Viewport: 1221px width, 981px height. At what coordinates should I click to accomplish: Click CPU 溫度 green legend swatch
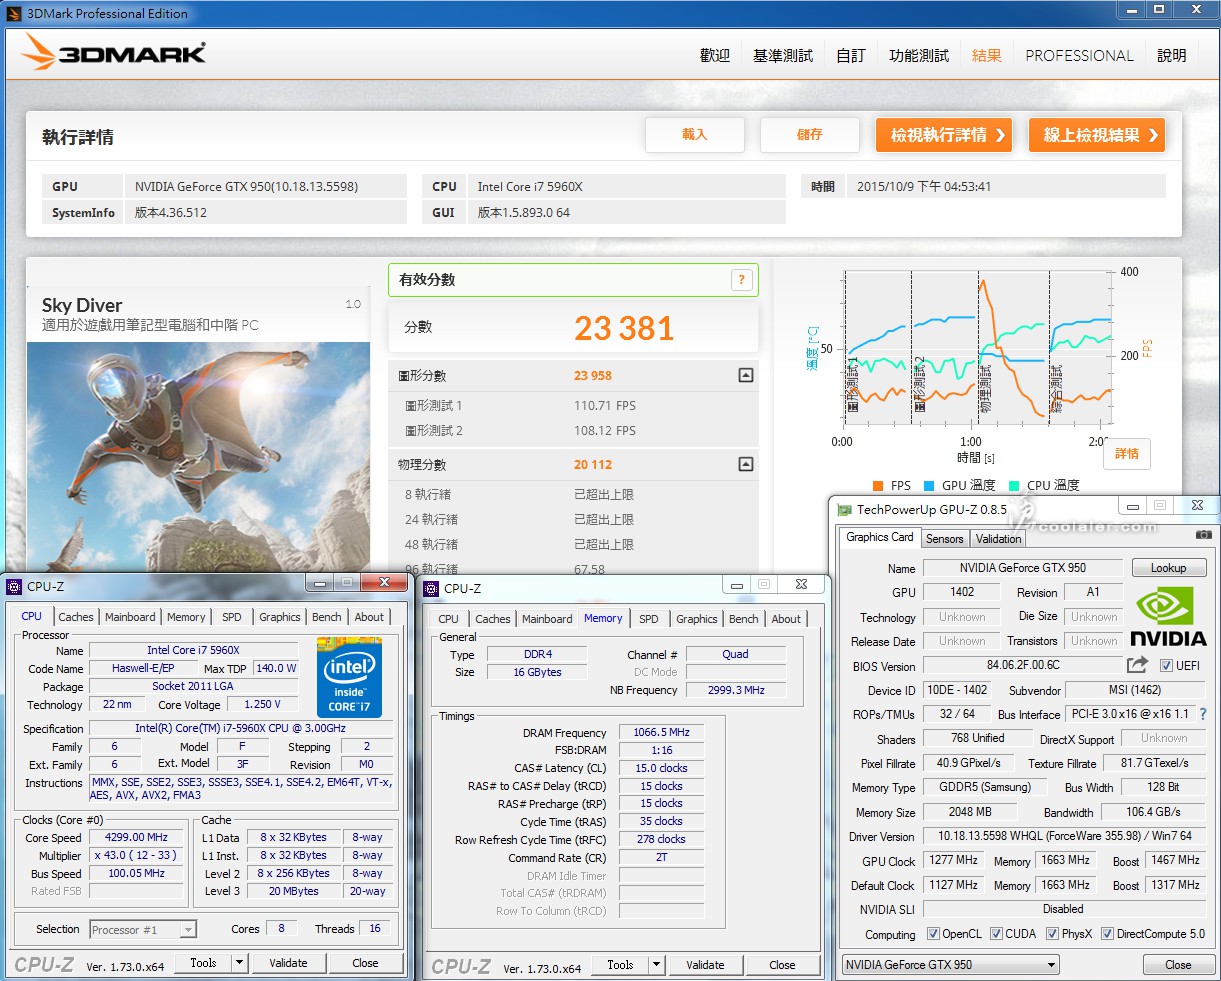tap(1015, 486)
